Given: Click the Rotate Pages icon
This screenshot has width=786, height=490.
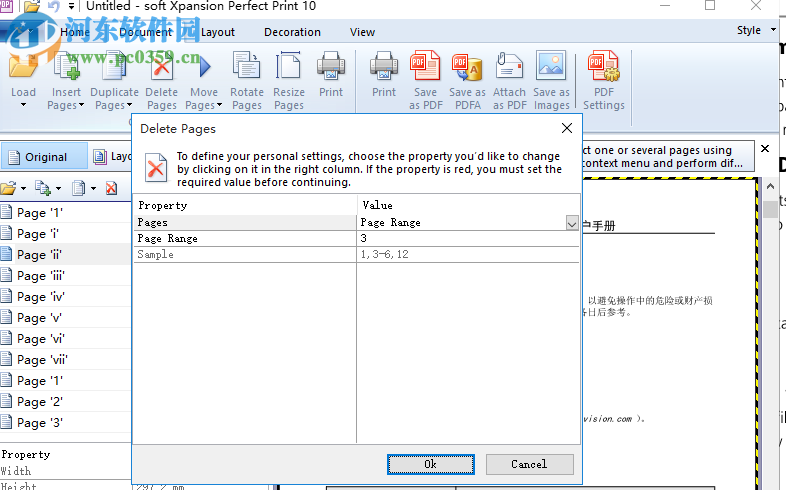Looking at the screenshot, I should (247, 67).
